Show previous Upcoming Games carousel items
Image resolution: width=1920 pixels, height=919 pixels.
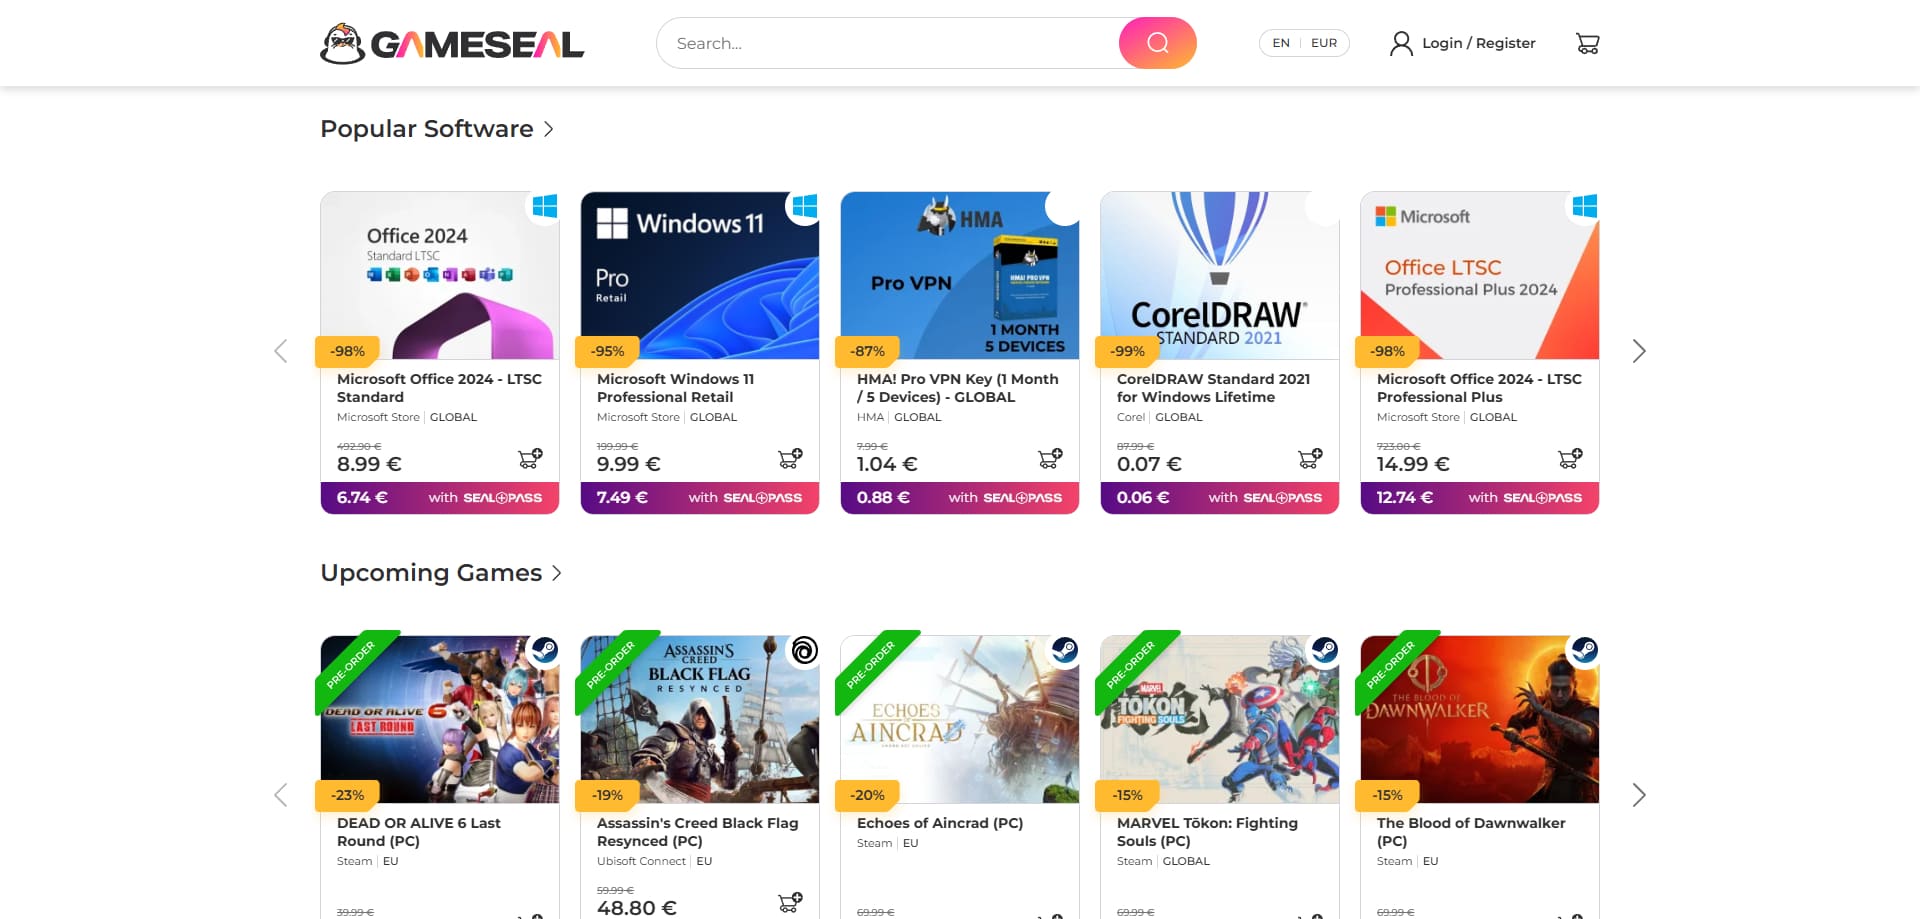pos(281,795)
